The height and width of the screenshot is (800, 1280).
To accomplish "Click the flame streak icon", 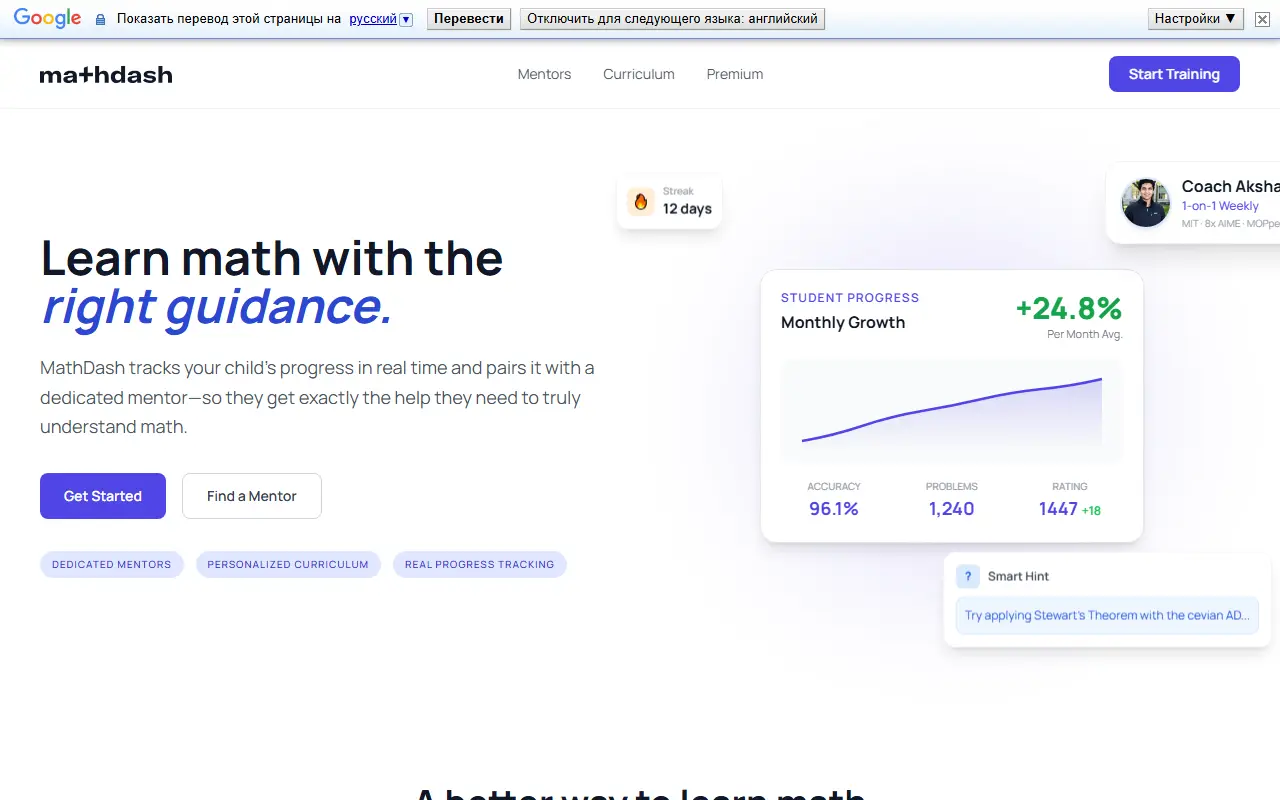I will [641, 201].
